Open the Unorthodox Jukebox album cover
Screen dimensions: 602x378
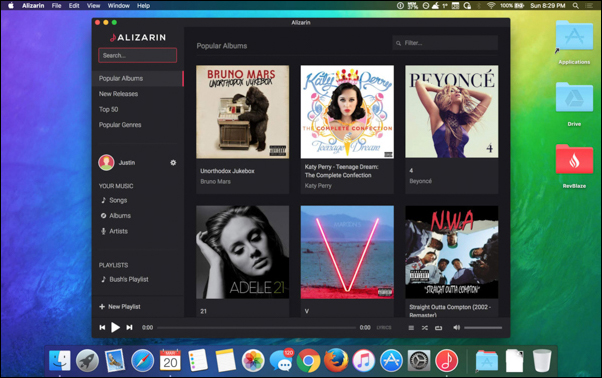[x=243, y=112]
